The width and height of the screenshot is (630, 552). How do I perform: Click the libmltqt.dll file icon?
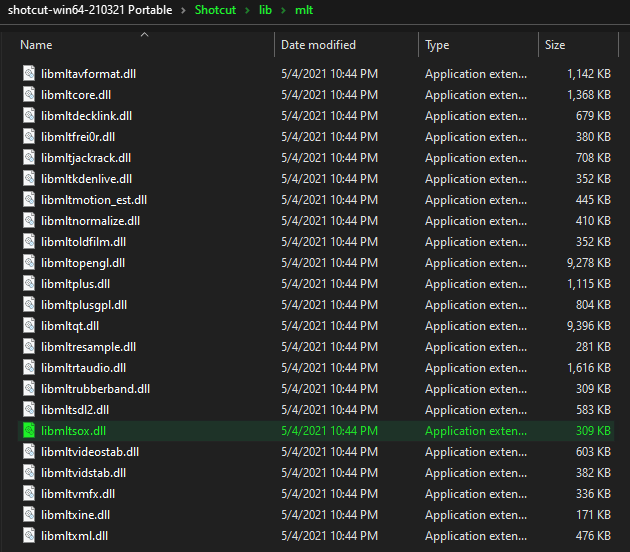(29, 325)
